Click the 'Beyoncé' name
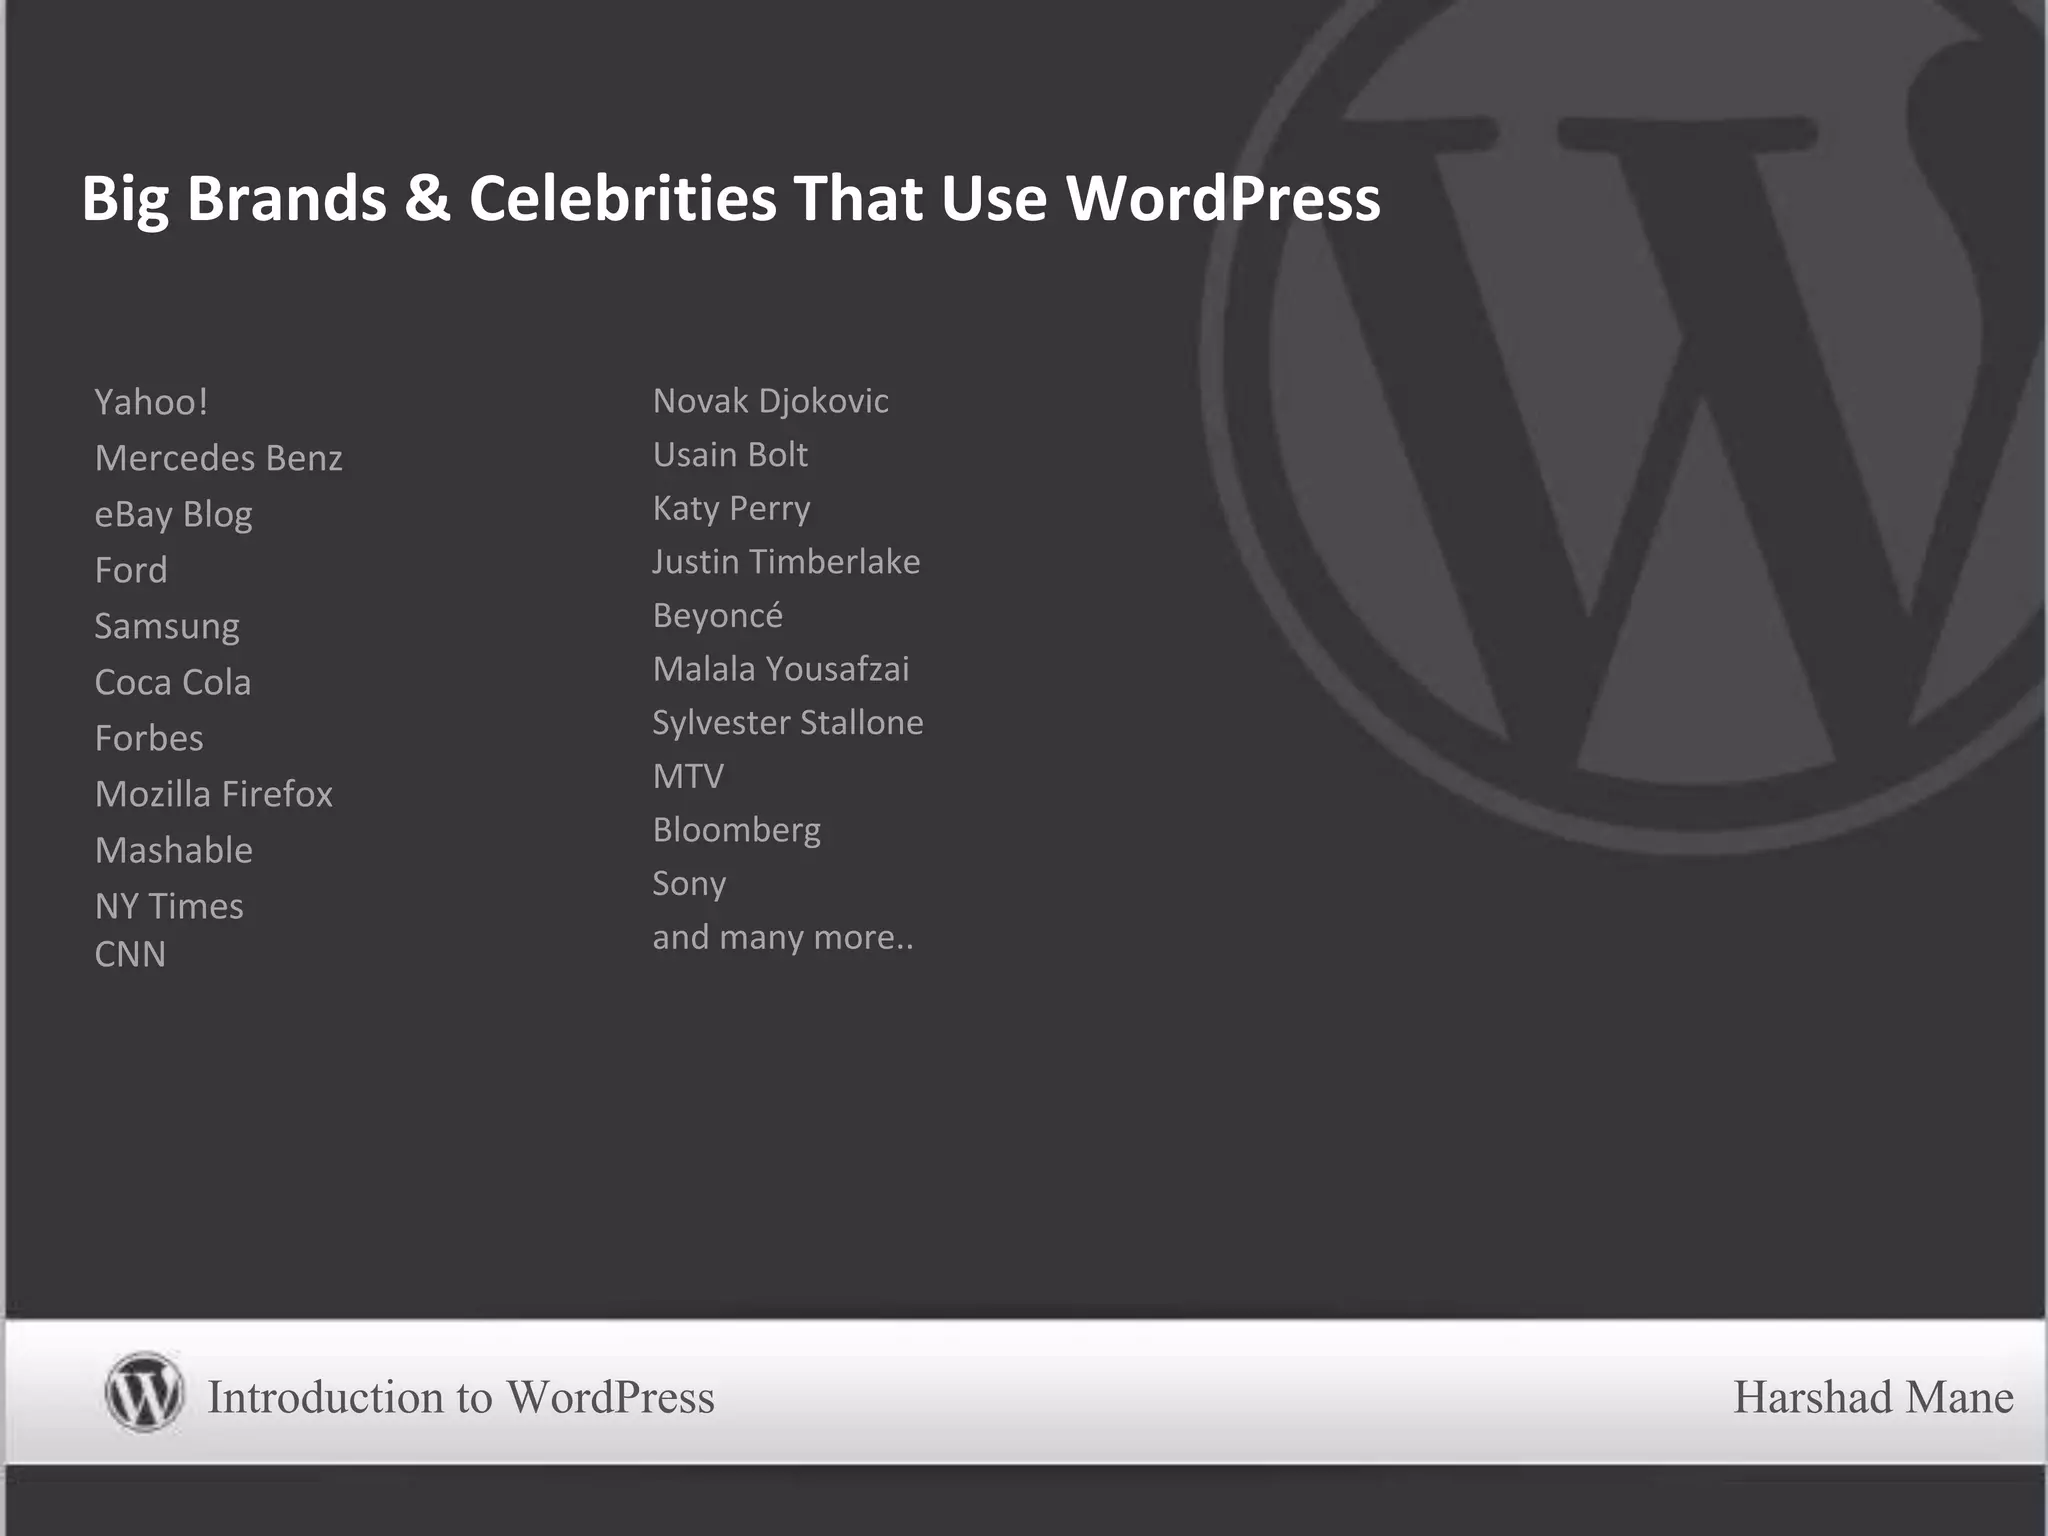Viewport: 2048px width, 1536px height. (718, 617)
